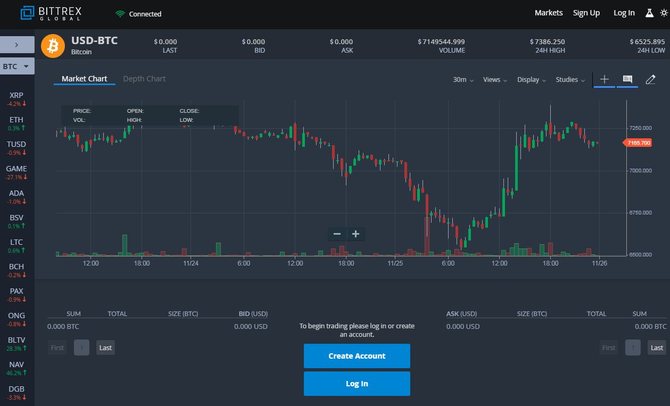Click the orange Bitcoin coin icon
The image size is (670, 406).
point(53,46)
